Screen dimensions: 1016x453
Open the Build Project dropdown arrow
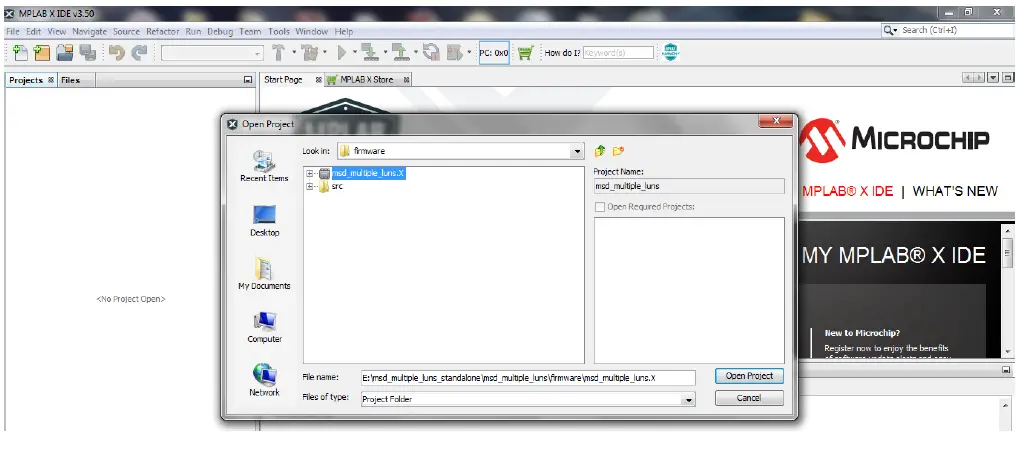coord(294,52)
